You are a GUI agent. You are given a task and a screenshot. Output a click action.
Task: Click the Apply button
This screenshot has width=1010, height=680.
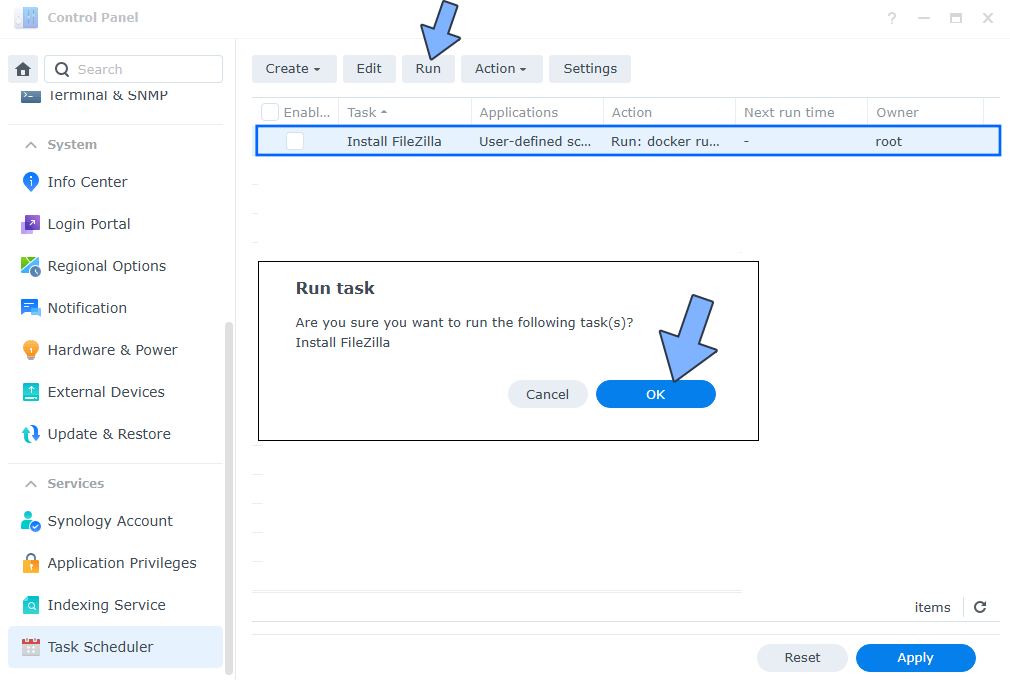point(915,657)
